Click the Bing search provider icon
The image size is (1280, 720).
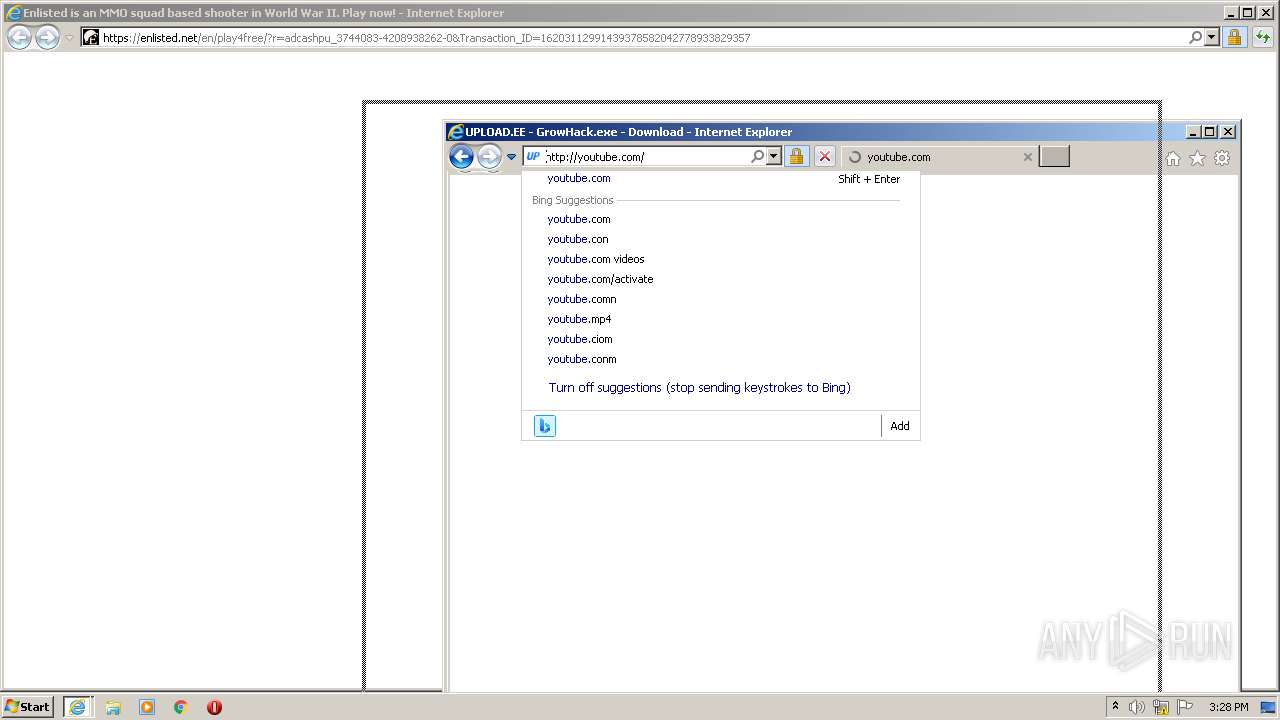[544, 426]
